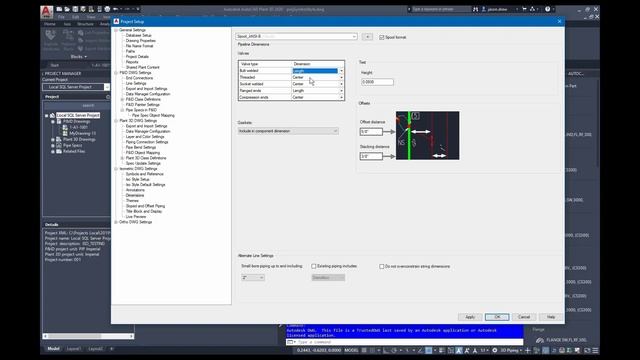
Task: Collapse the Isometric DWG Settings node
Action: coord(116,169)
